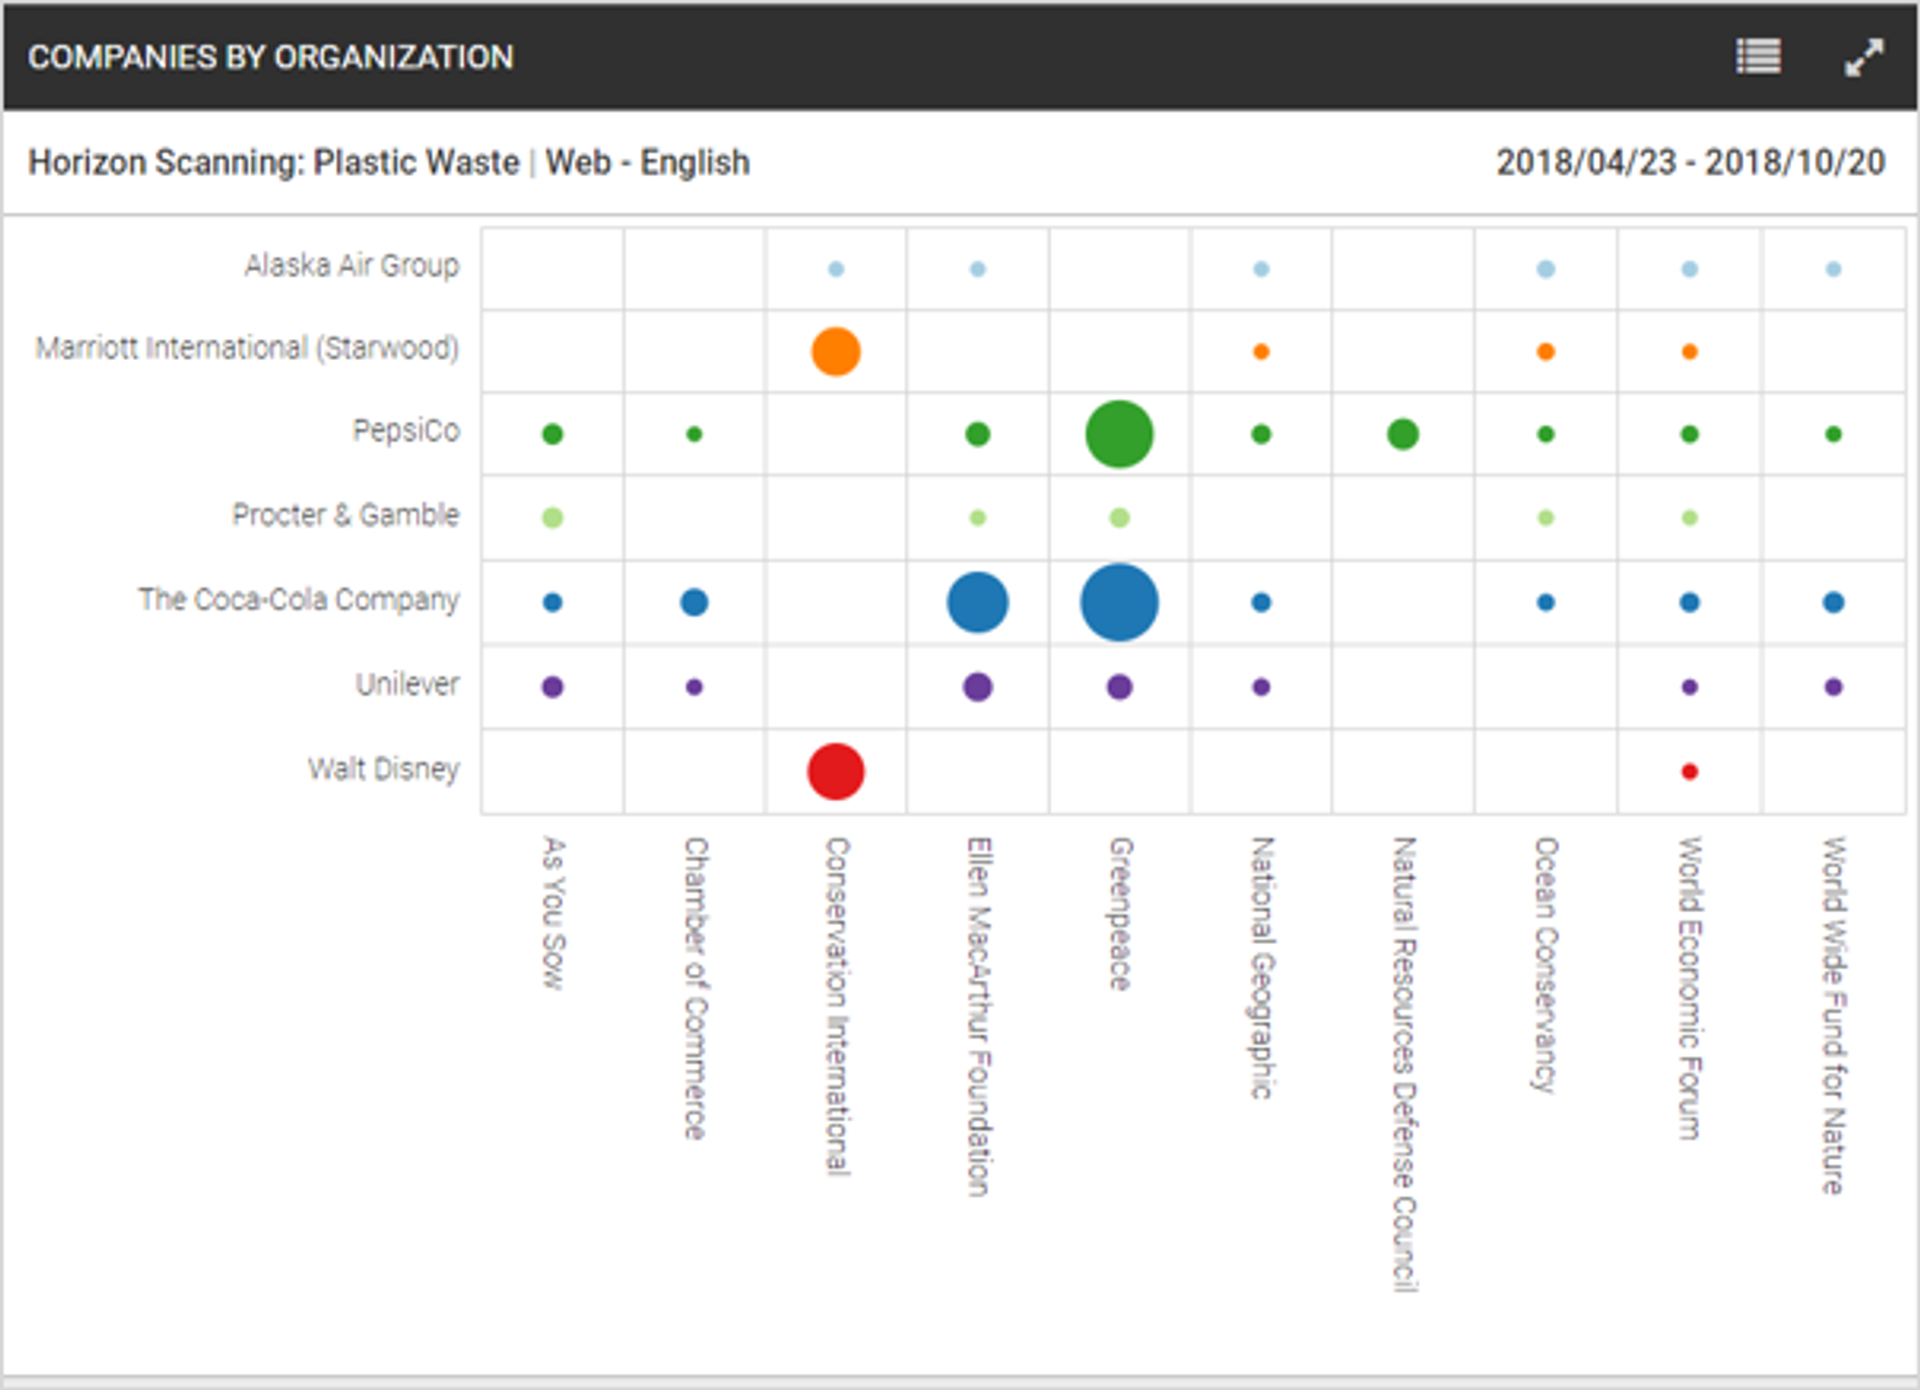The height and width of the screenshot is (1390, 1920).
Task: Click the Walt Disney row label
Action: tap(384, 769)
